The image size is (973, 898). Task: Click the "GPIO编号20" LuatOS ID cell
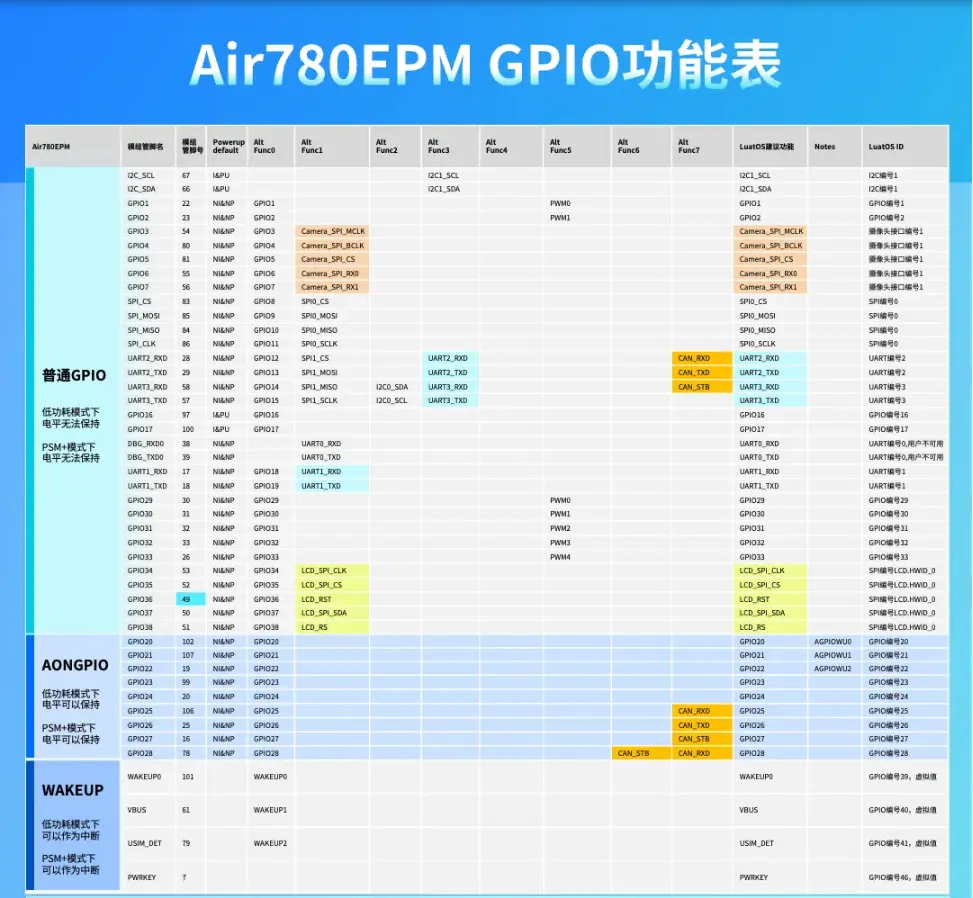pyautogui.click(x=888, y=642)
